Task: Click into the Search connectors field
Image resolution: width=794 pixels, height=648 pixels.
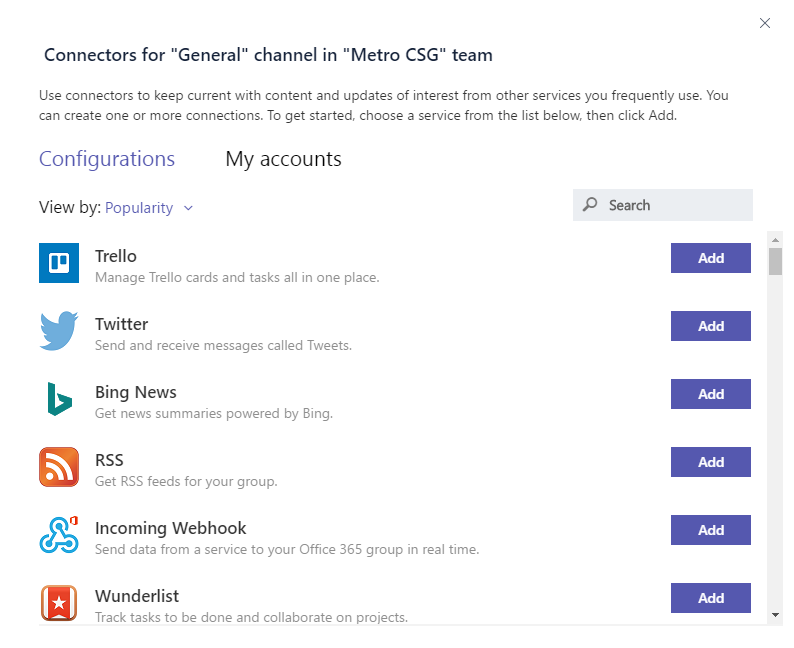Action: [662, 205]
